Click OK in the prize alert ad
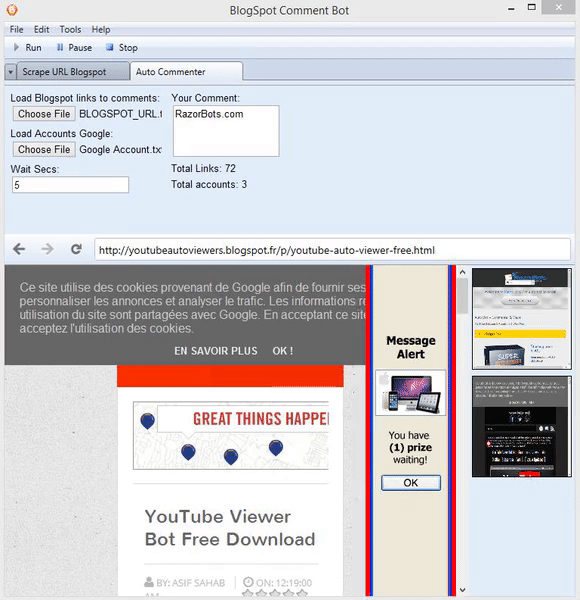The height and width of the screenshot is (600, 580). coord(411,483)
